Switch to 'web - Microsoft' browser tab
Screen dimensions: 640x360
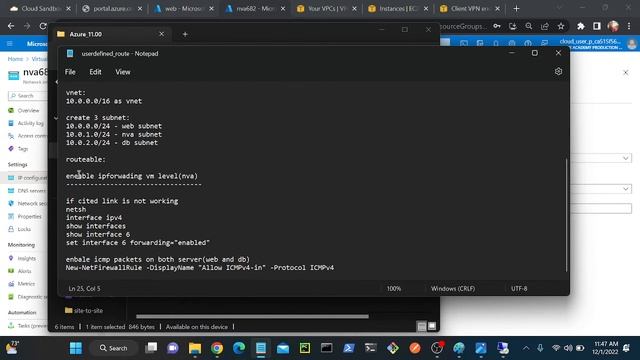pos(184,9)
